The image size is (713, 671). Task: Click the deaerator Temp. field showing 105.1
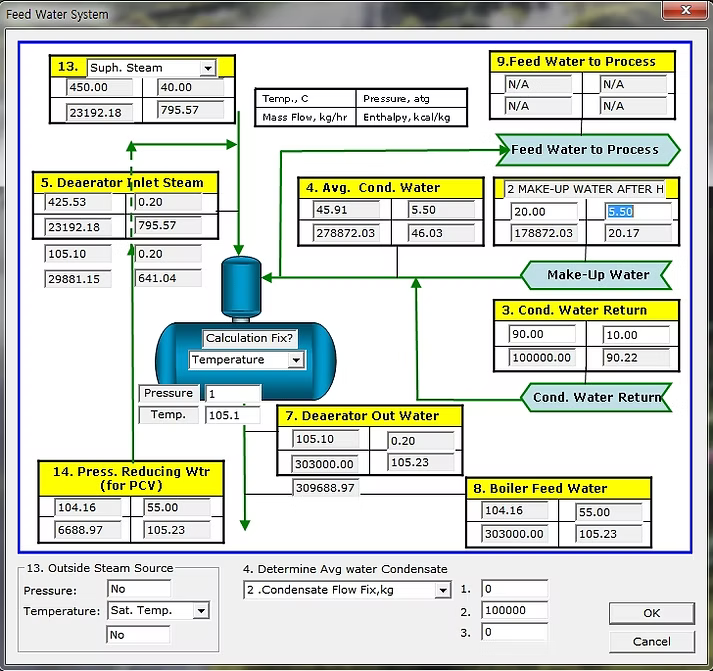(232, 415)
